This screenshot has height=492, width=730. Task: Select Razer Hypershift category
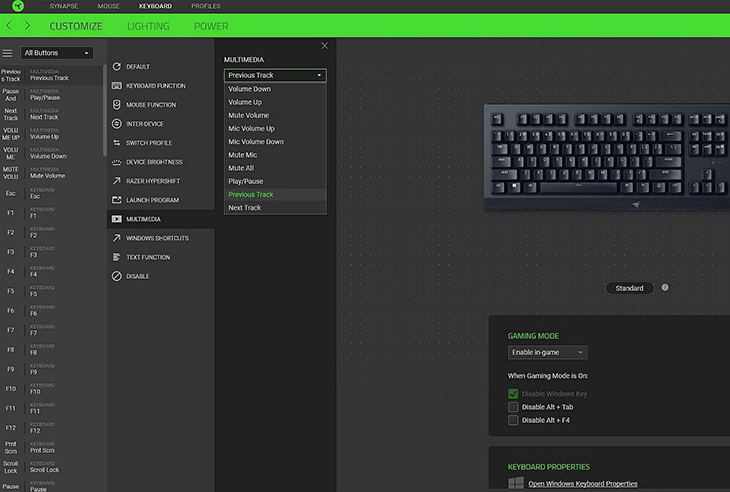pos(161,181)
